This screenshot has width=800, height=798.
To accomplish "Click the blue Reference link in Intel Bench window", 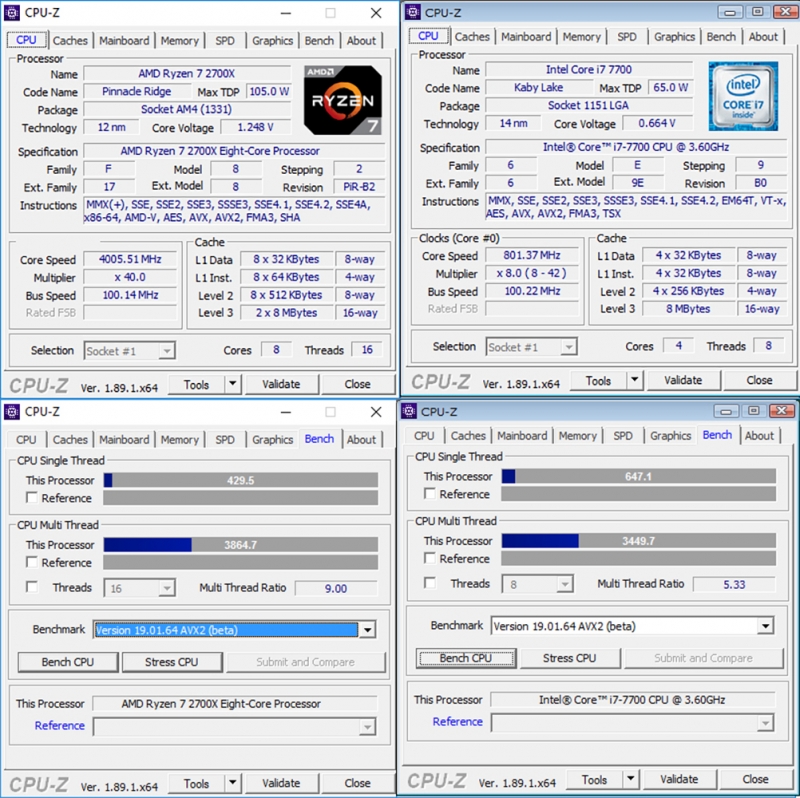I will click(x=458, y=721).
